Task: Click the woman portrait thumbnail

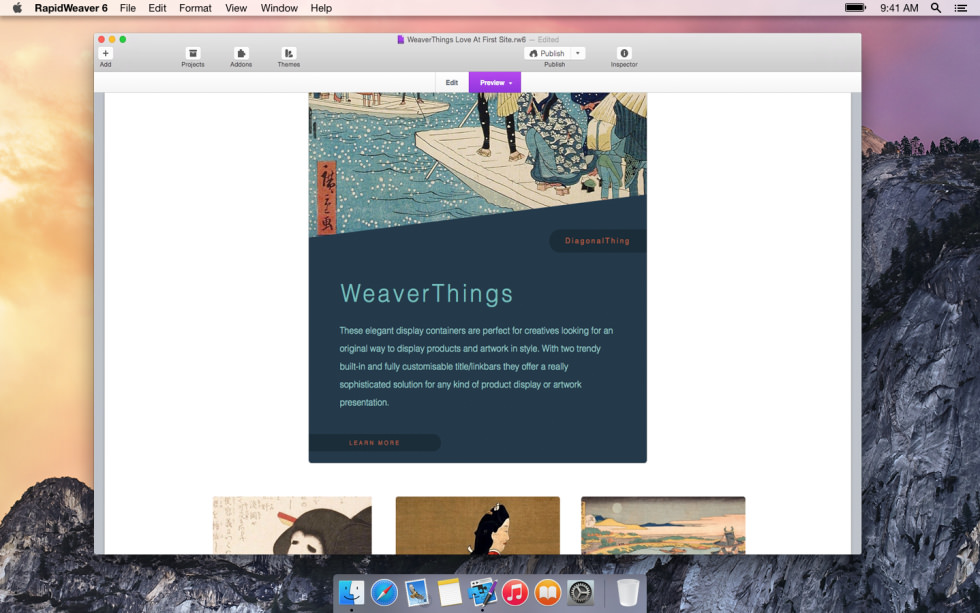Action: coord(478,526)
